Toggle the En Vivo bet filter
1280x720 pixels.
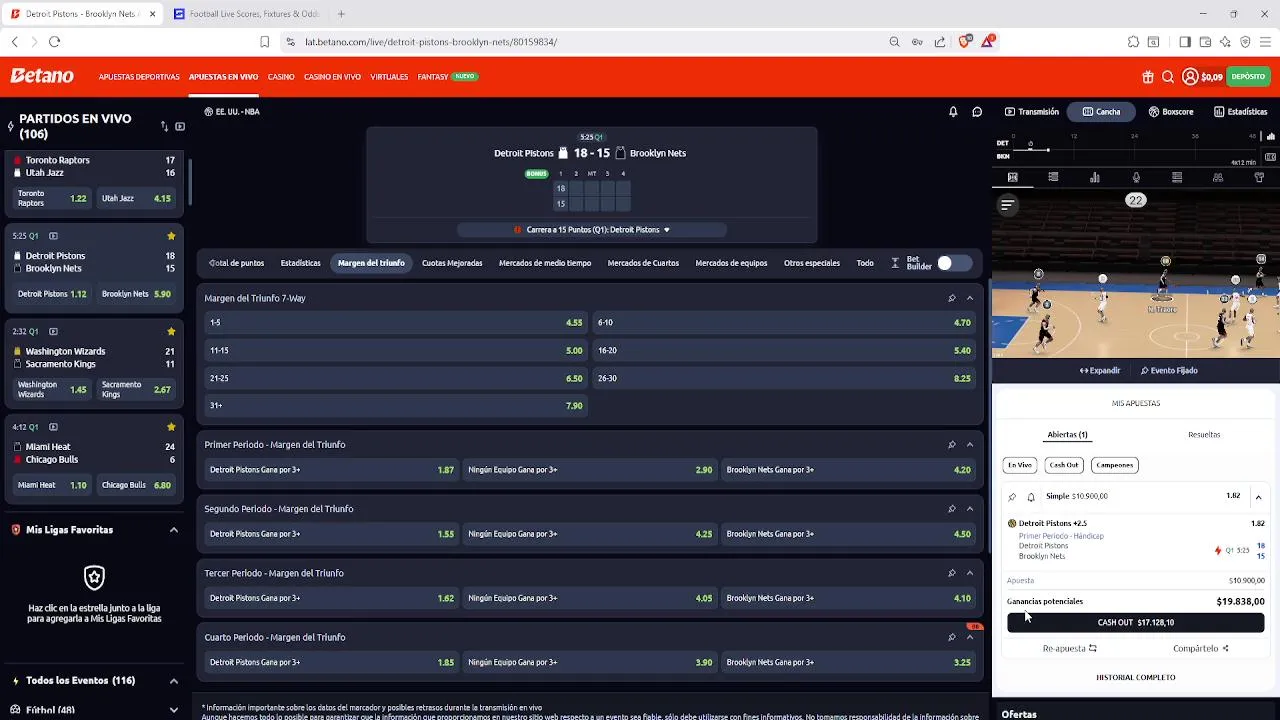(x=1020, y=465)
